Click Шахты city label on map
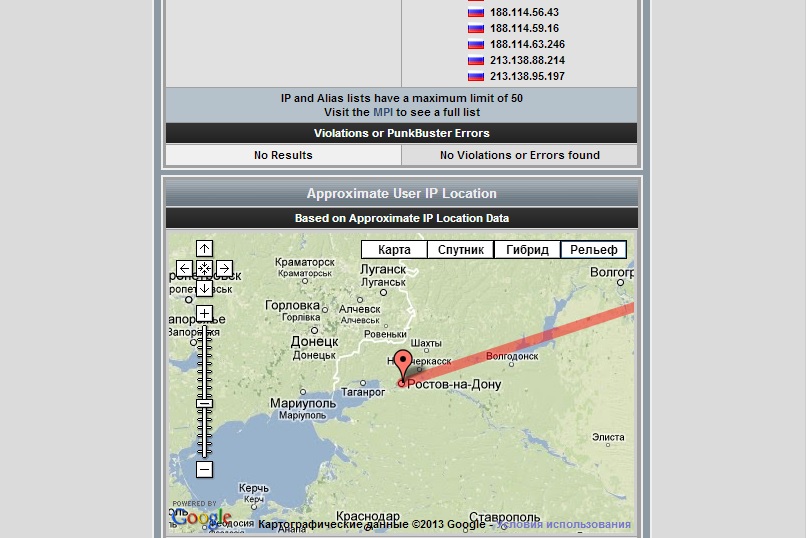Viewport: 806px width, 538px height. coord(426,343)
